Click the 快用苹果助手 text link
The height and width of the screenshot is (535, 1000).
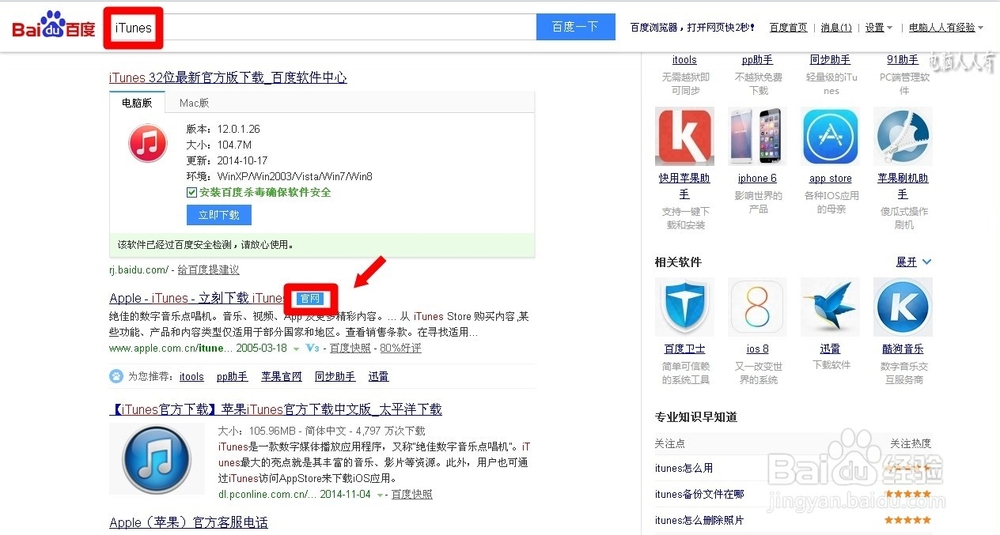(684, 186)
